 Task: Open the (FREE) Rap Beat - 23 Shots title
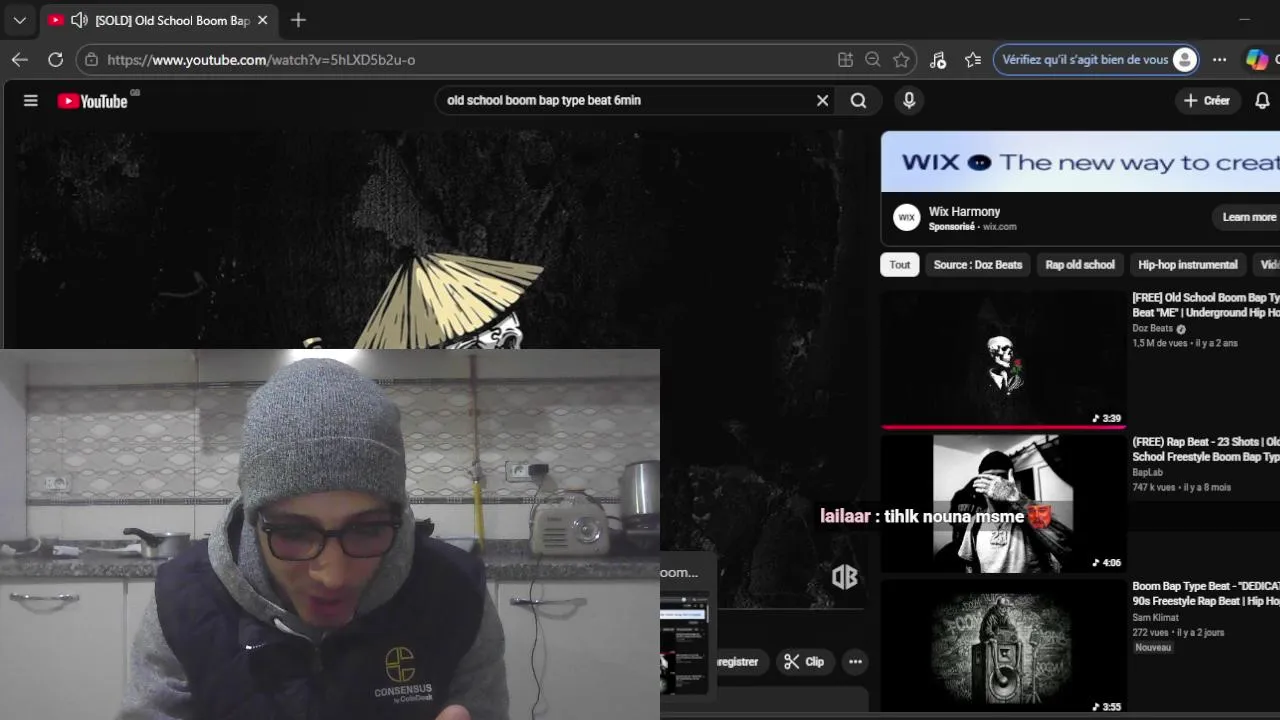(x=1206, y=449)
